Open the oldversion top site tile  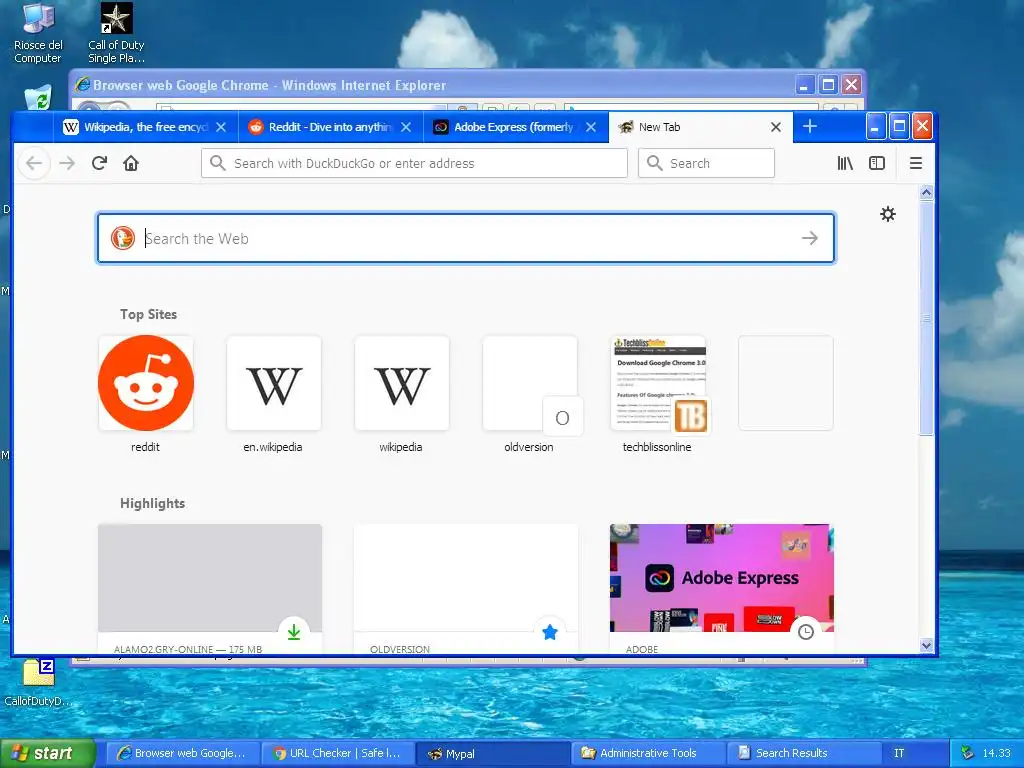530,383
